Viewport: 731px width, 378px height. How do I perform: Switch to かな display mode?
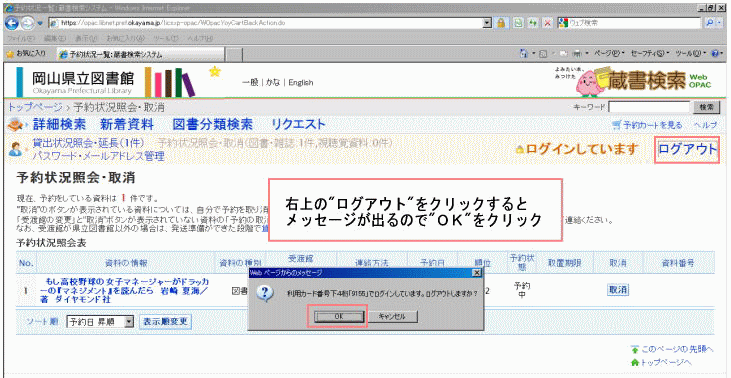273,82
